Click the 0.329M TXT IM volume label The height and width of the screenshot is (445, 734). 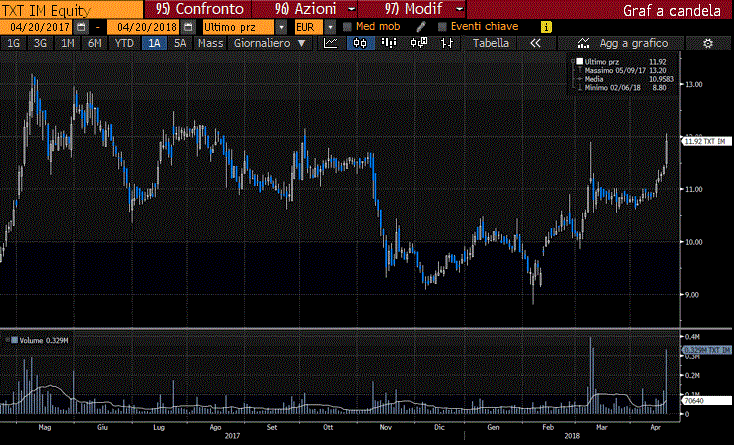pyautogui.click(x=707, y=350)
